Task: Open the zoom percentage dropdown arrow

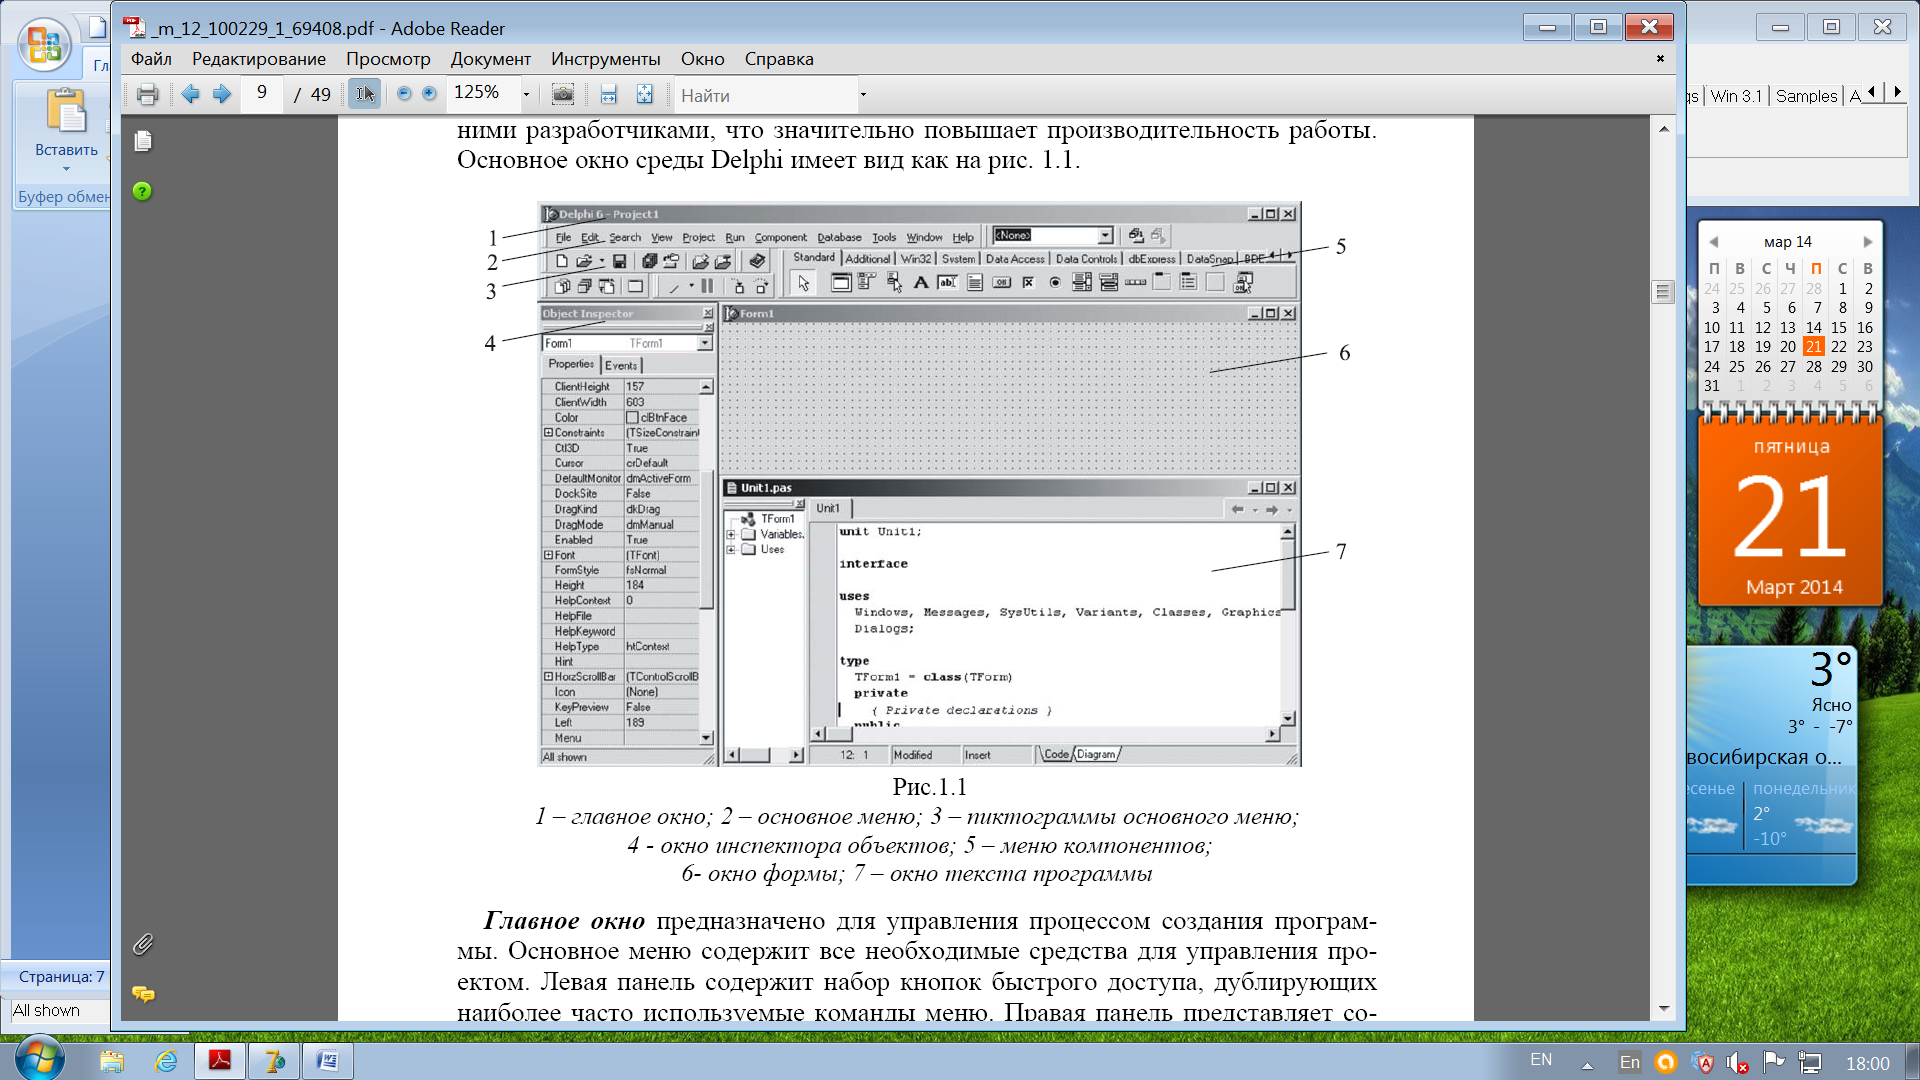Action: [x=526, y=95]
